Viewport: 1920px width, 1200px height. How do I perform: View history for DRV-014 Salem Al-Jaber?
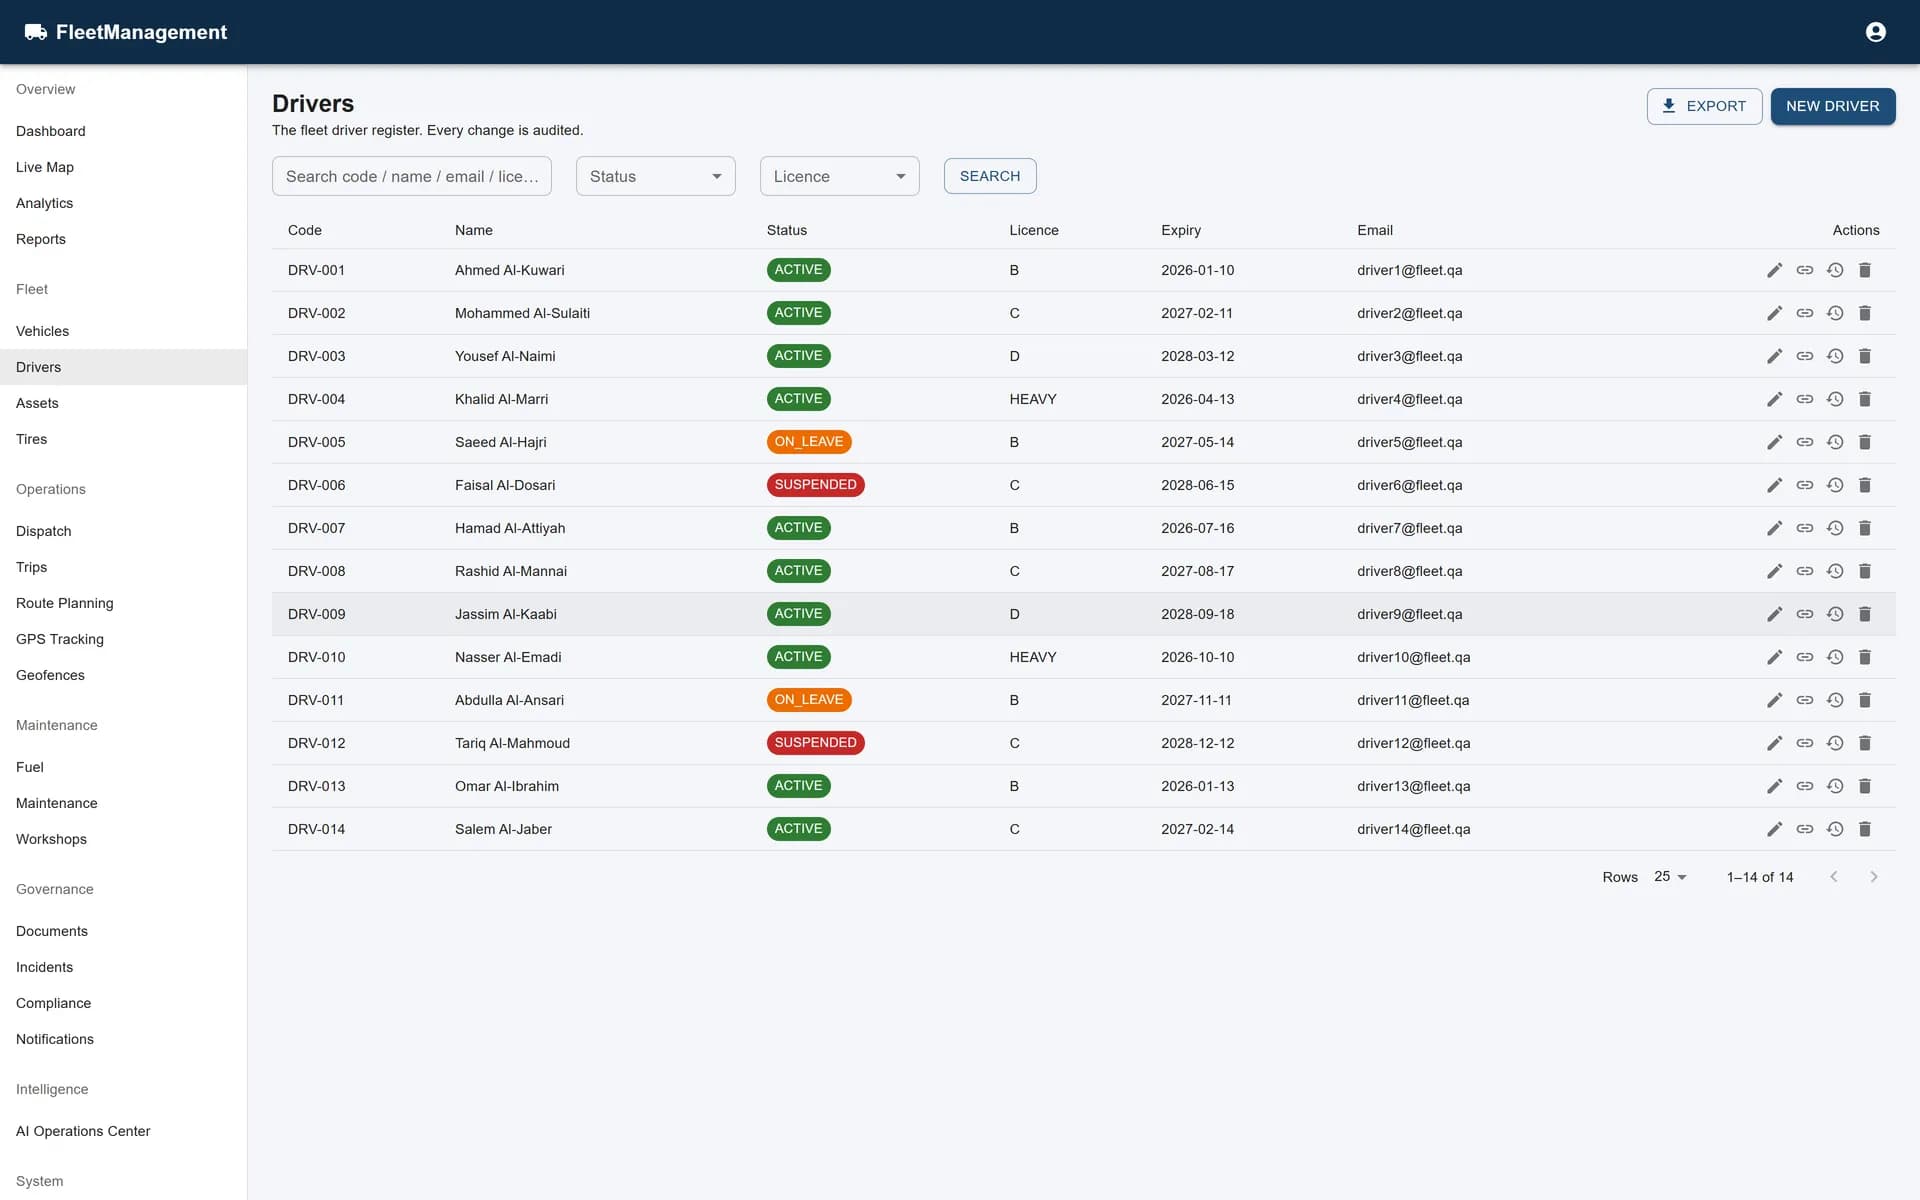click(x=1835, y=829)
